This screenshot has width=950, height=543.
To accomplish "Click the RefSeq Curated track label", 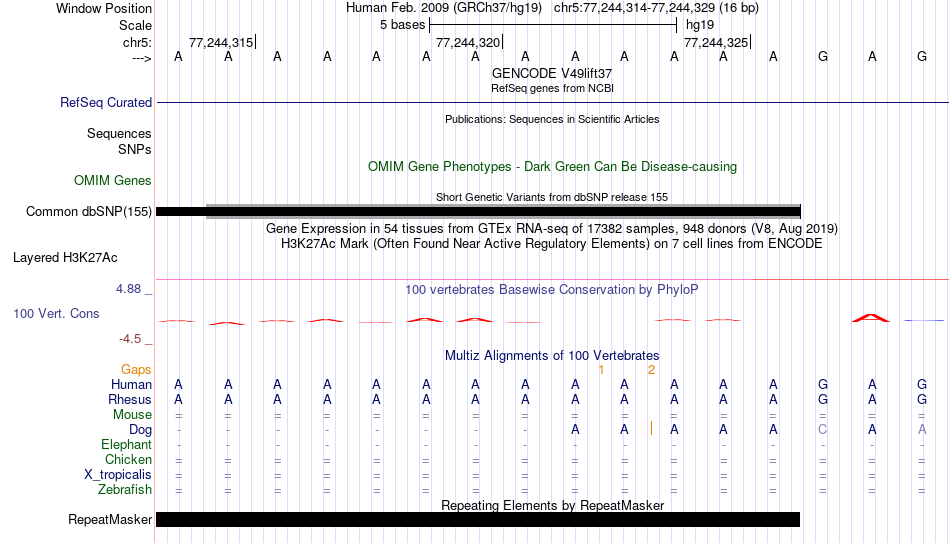I will click(105, 102).
